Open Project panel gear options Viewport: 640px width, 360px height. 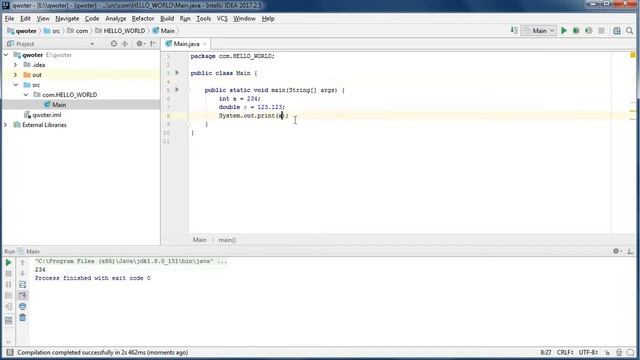pyautogui.click(x=140, y=44)
